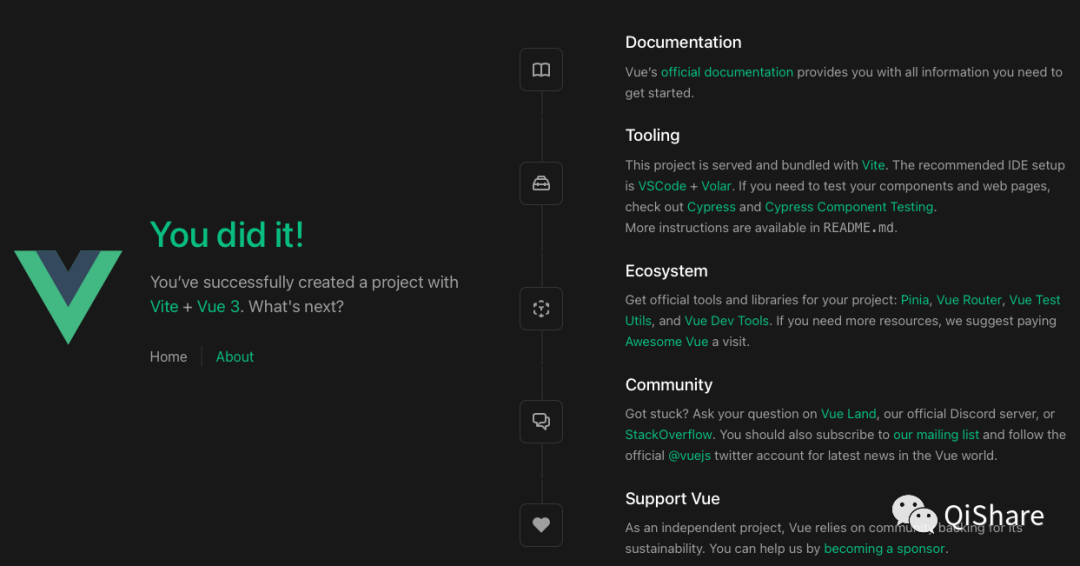
Task: Open the Vue Dev Tools link
Action: (x=727, y=321)
